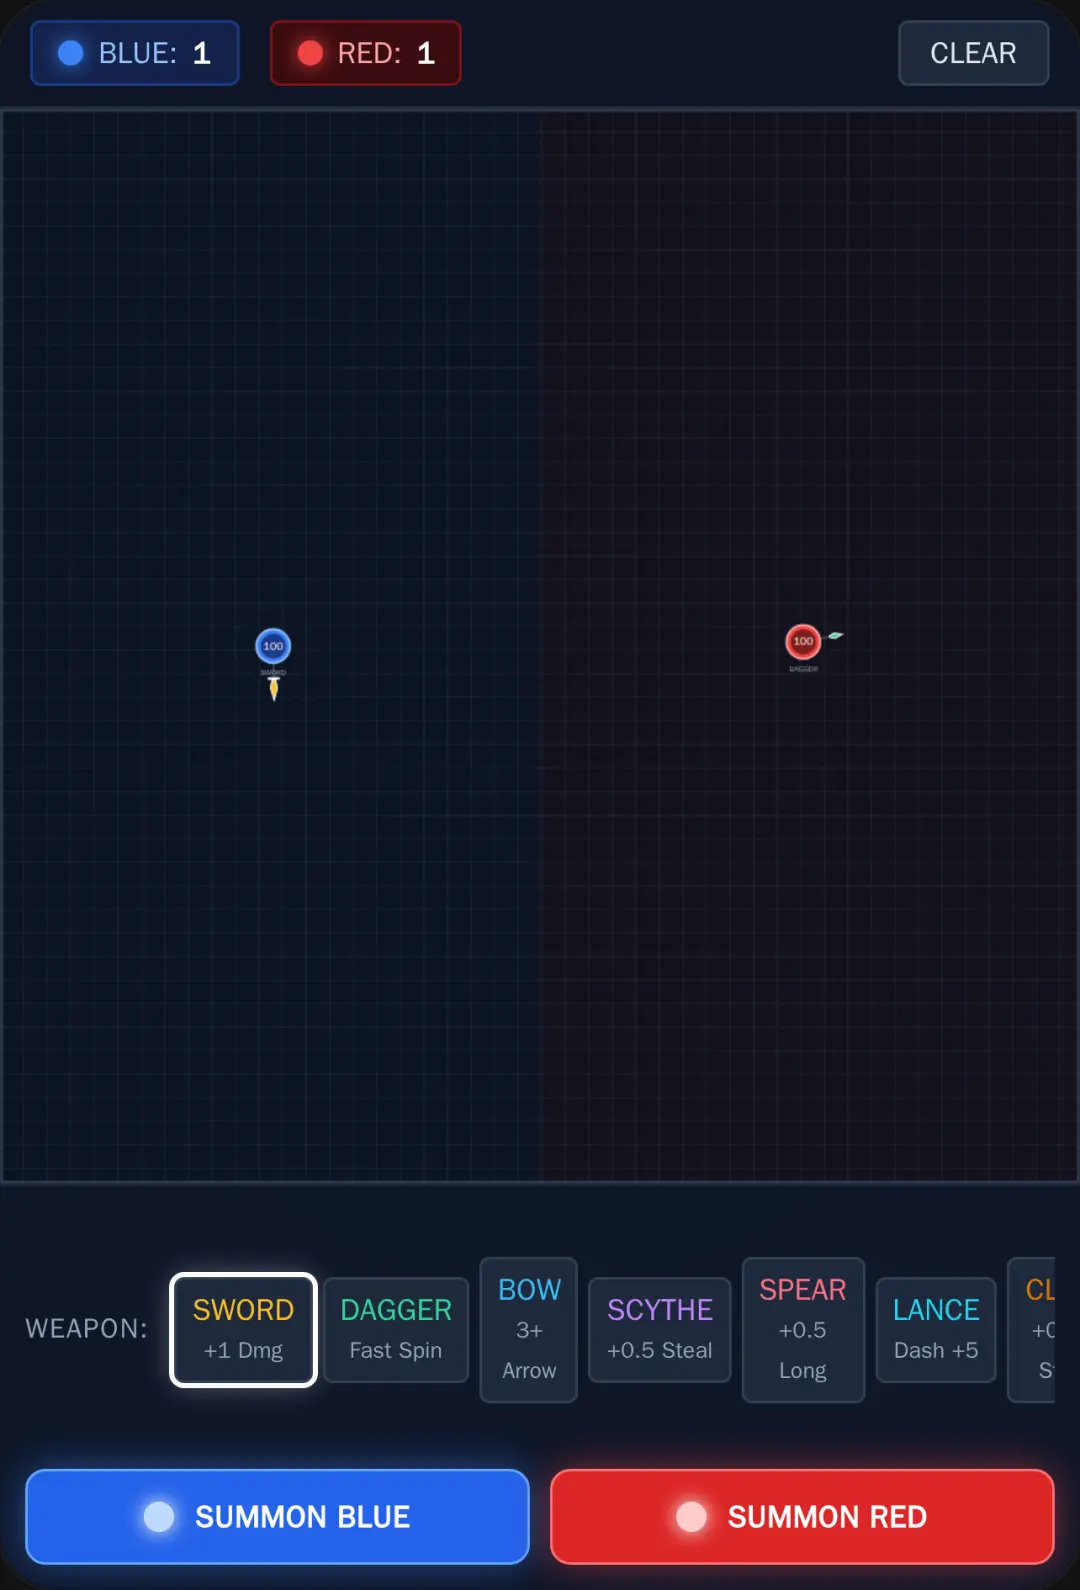Screen dimensions: 1080x1590
Task: Select the SWORD +1 Dmg weapon
Action: point(243,1330)
